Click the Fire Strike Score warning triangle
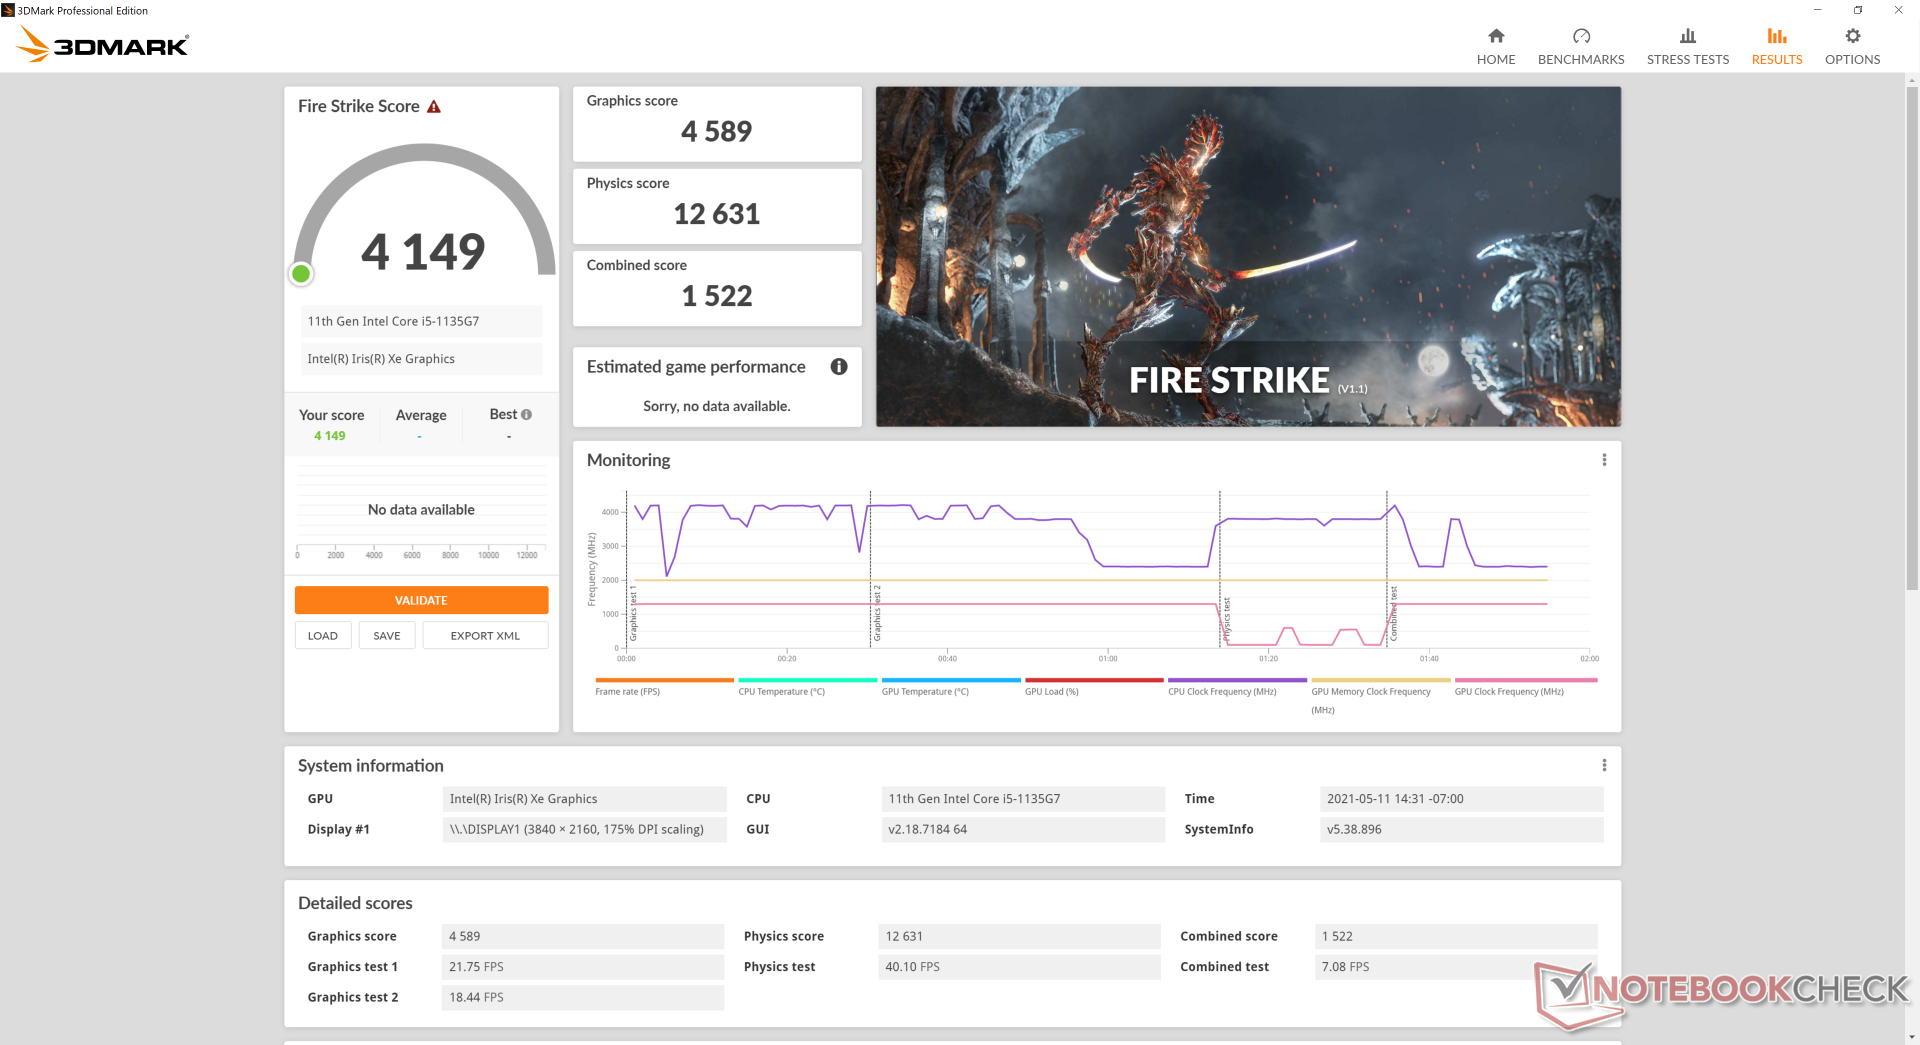Image resolution: width=1920 pixels, height=1045 pixels. click(434, 107)
